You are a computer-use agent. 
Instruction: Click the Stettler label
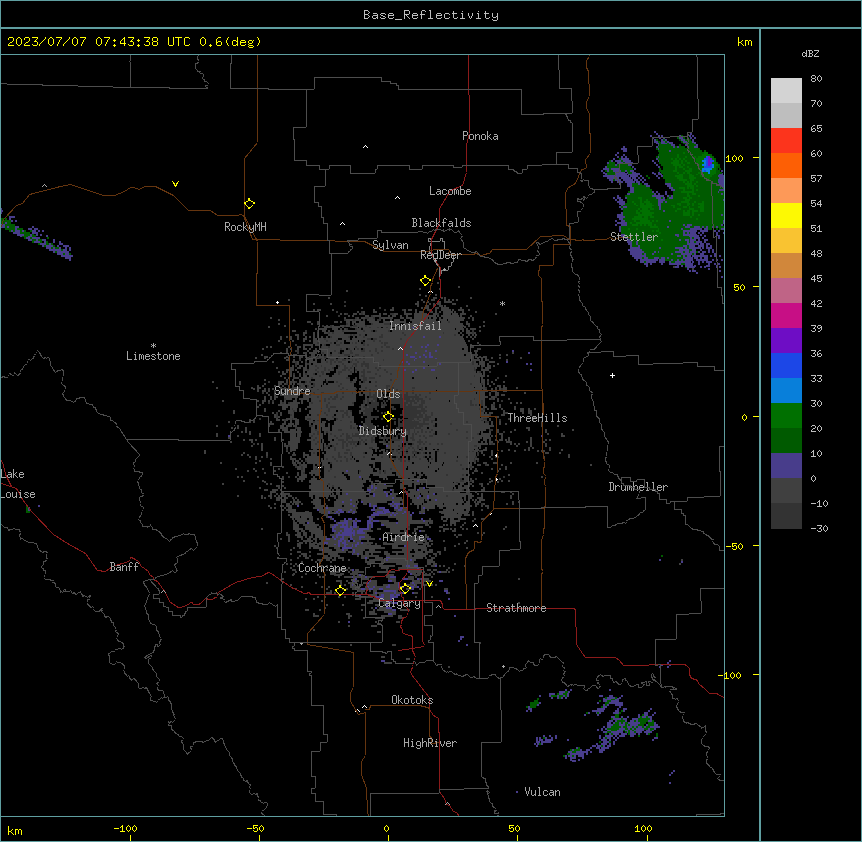[634, 237]
